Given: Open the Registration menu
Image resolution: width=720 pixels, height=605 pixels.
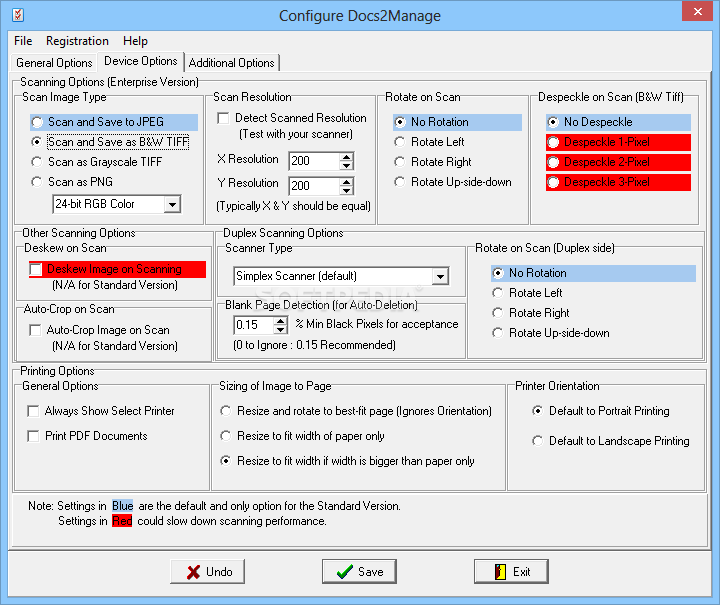Looking at the screenshot, I should tap(77, 41).
